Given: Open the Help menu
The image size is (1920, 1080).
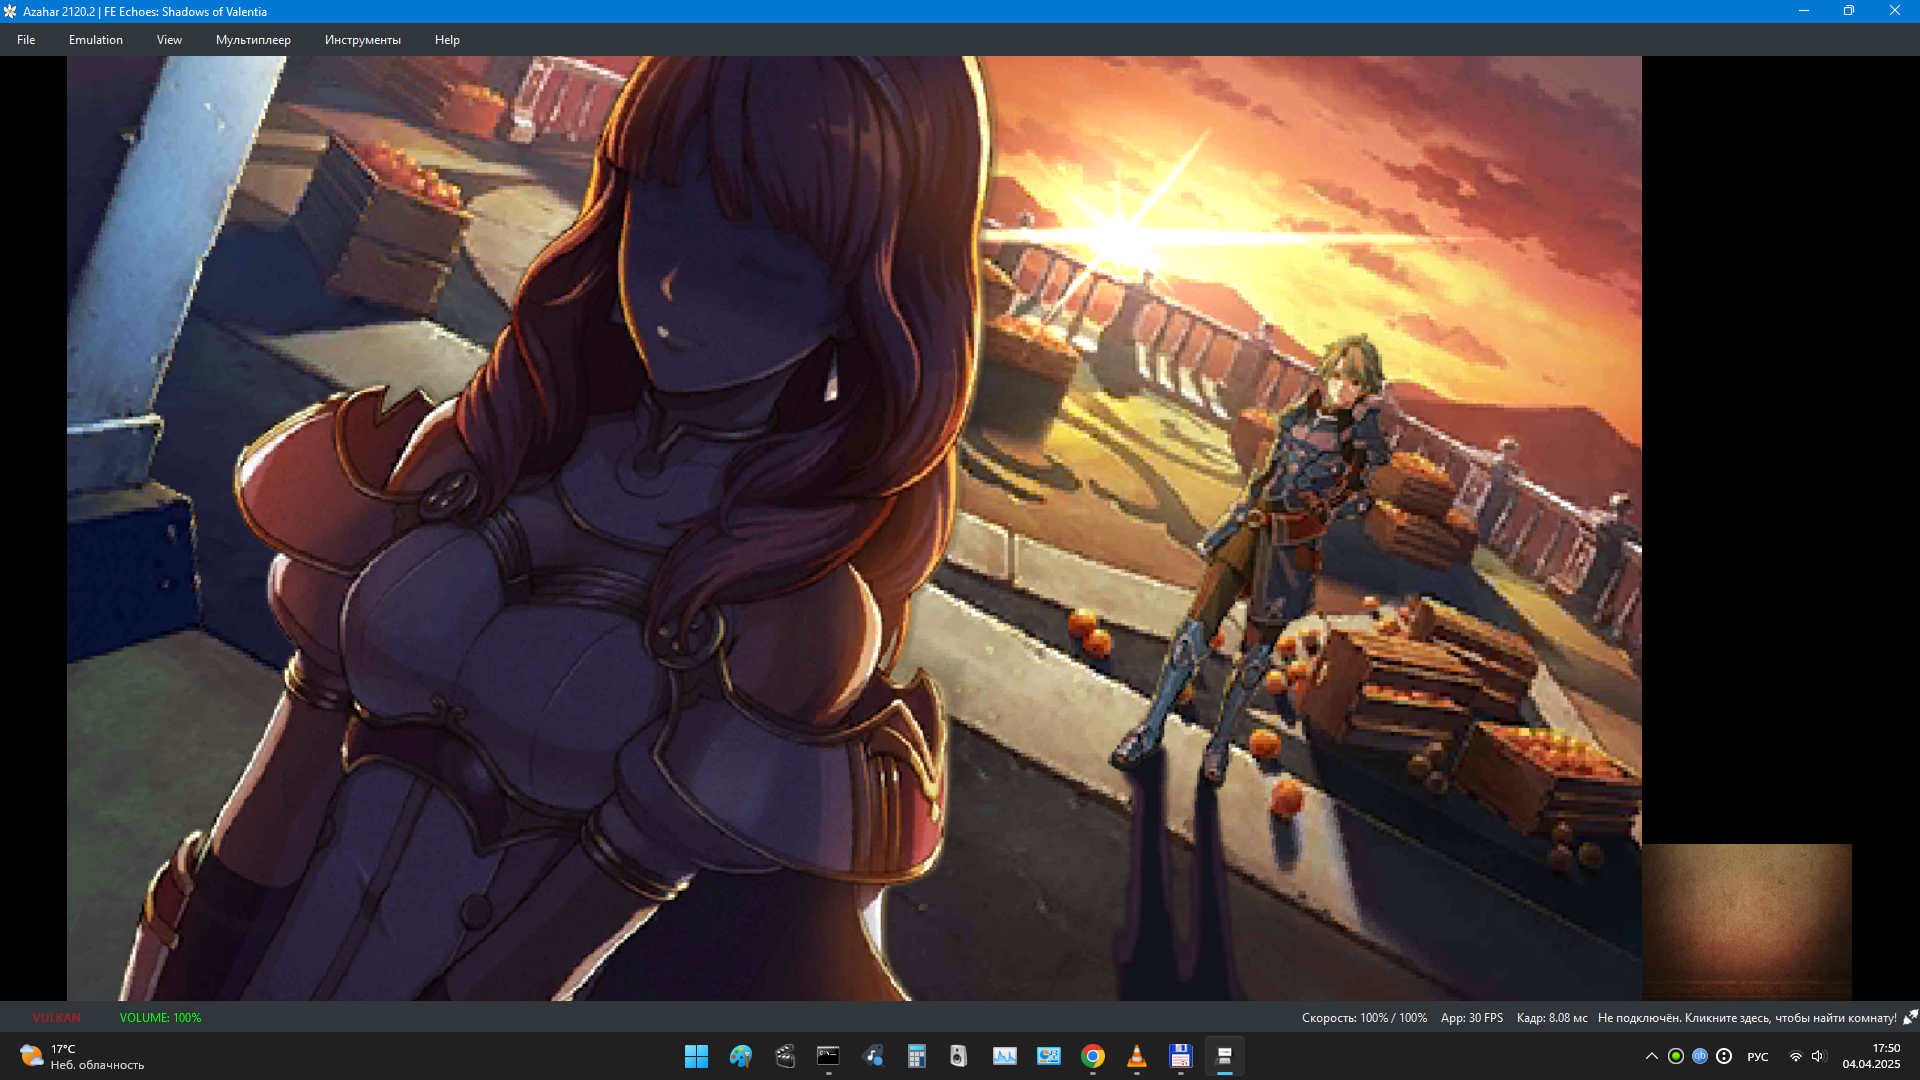Looking at the screenshot, I should (447, 40).
